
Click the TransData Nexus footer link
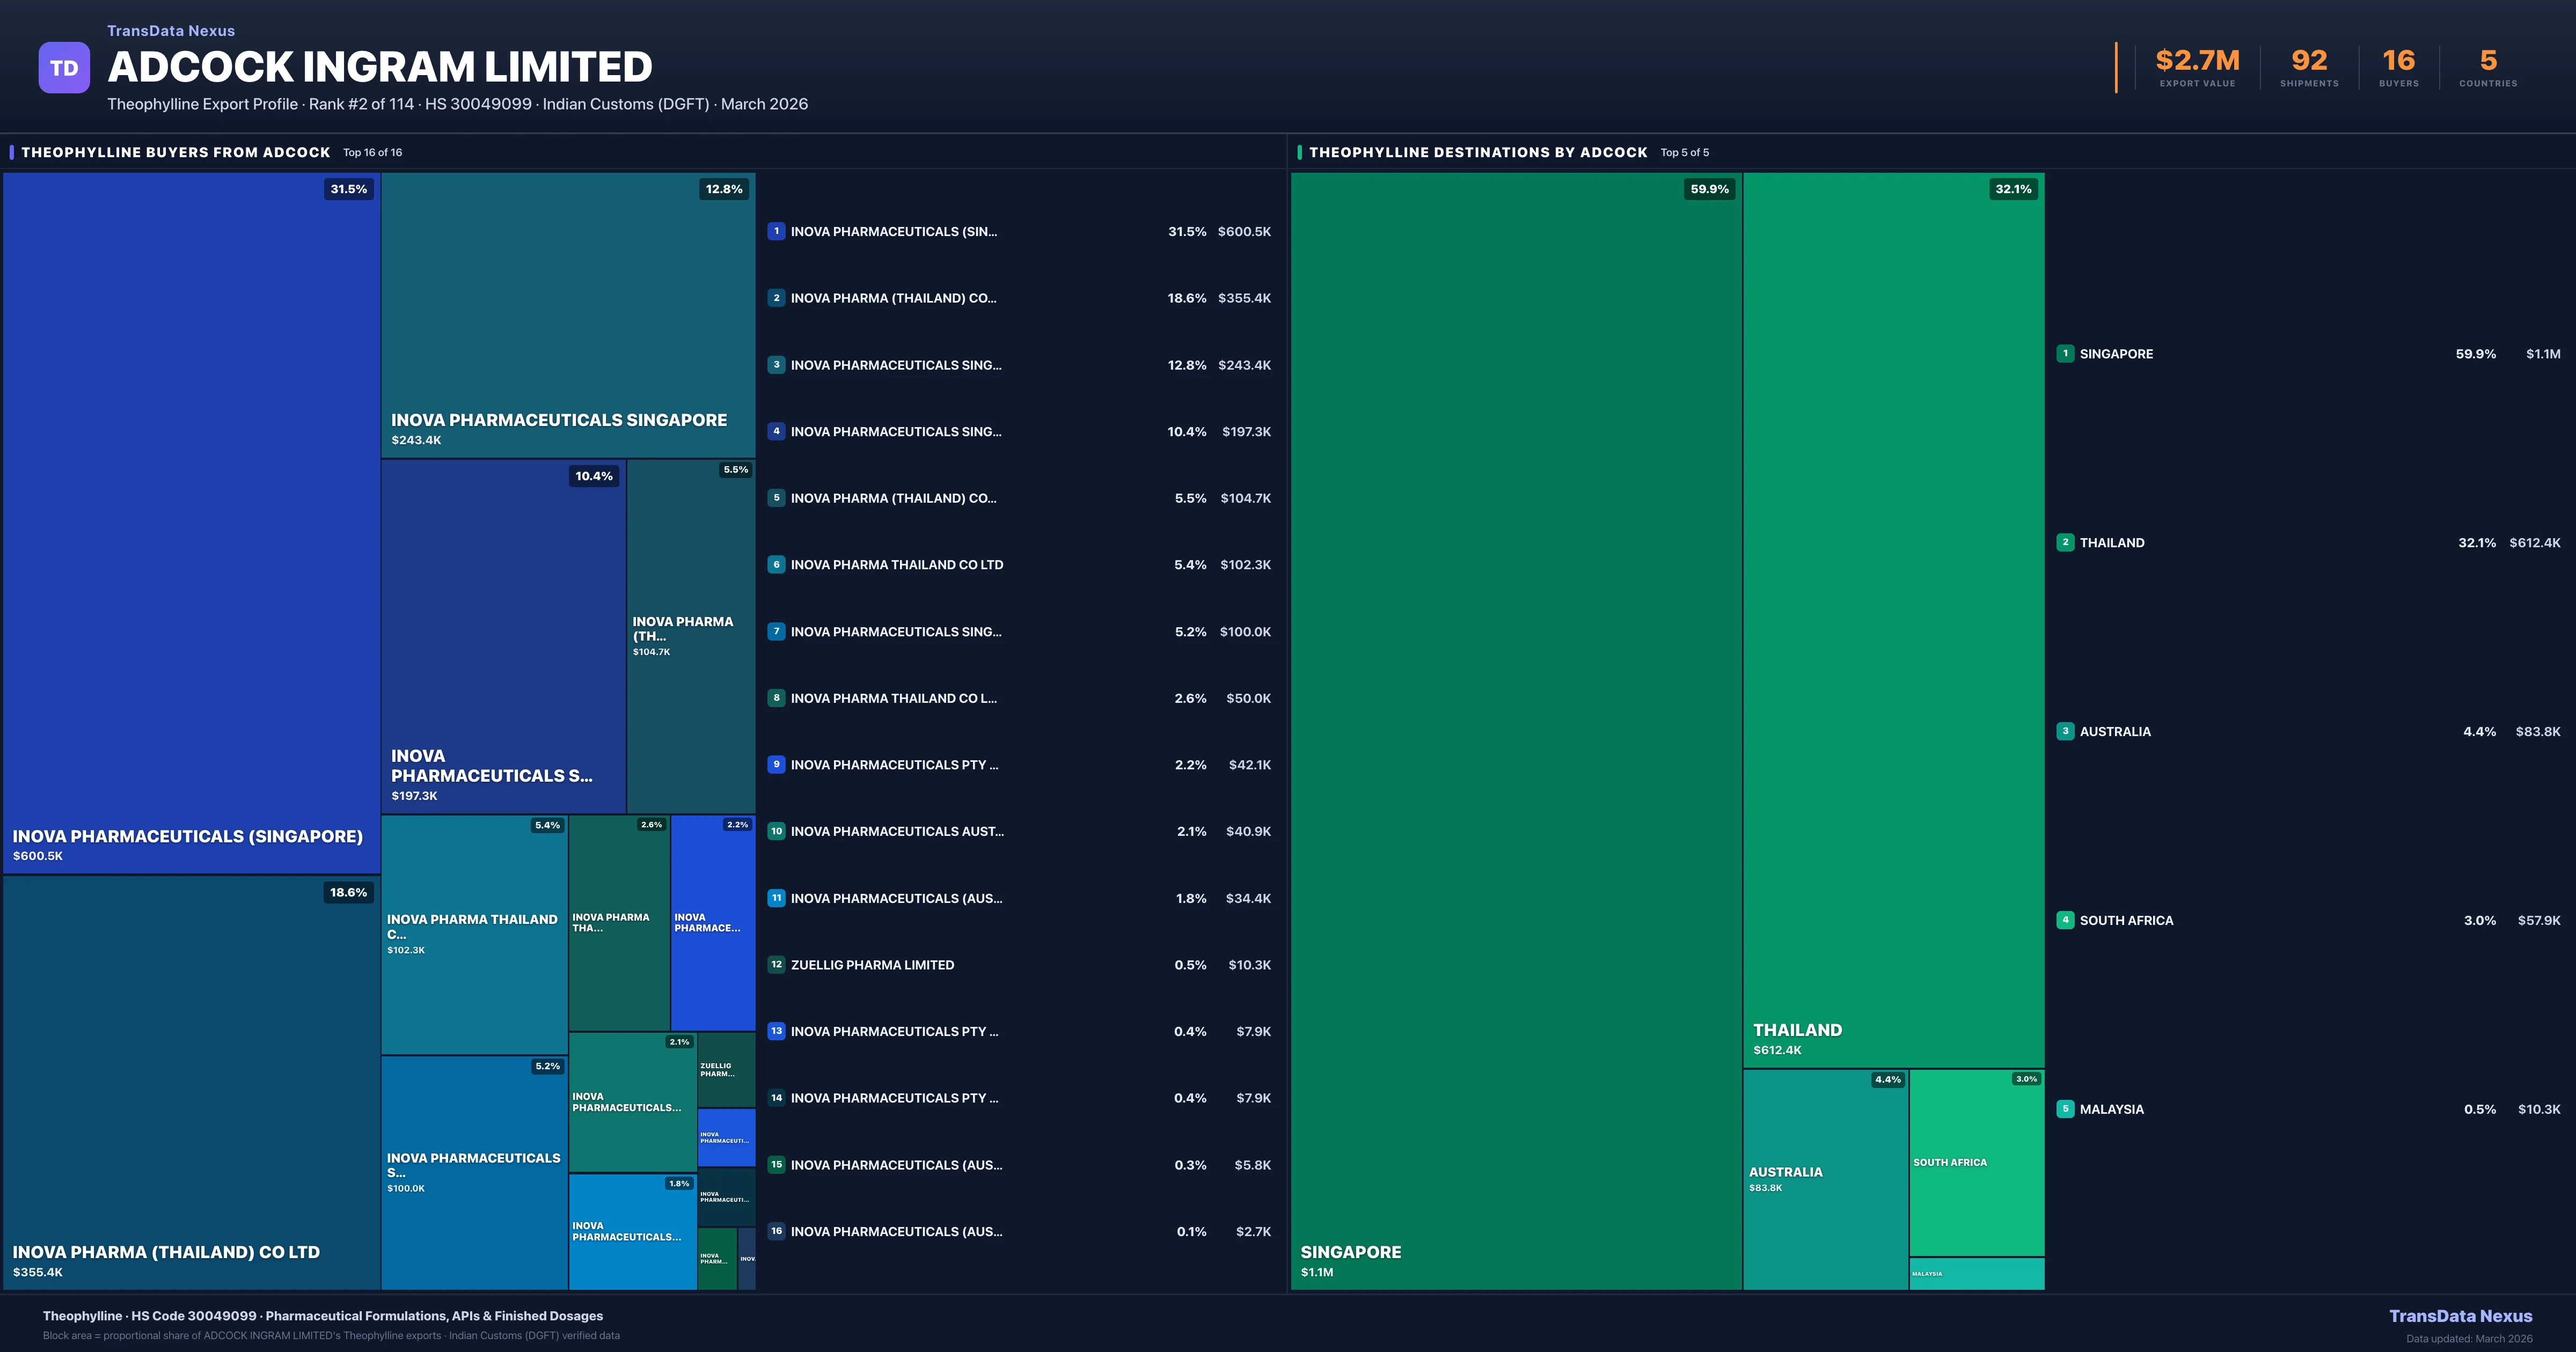click(x=2460, y=1316)
